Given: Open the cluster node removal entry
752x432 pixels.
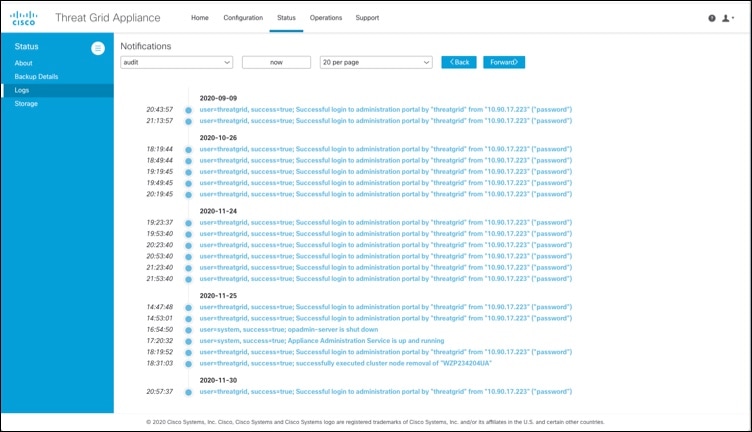Looking at the screenshot, I should click(345, 363).
